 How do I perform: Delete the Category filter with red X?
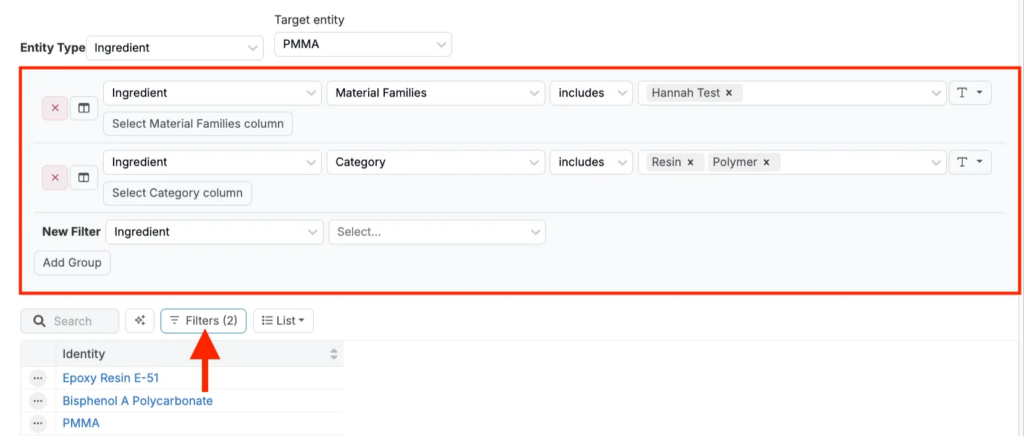[x=55, y=177]
